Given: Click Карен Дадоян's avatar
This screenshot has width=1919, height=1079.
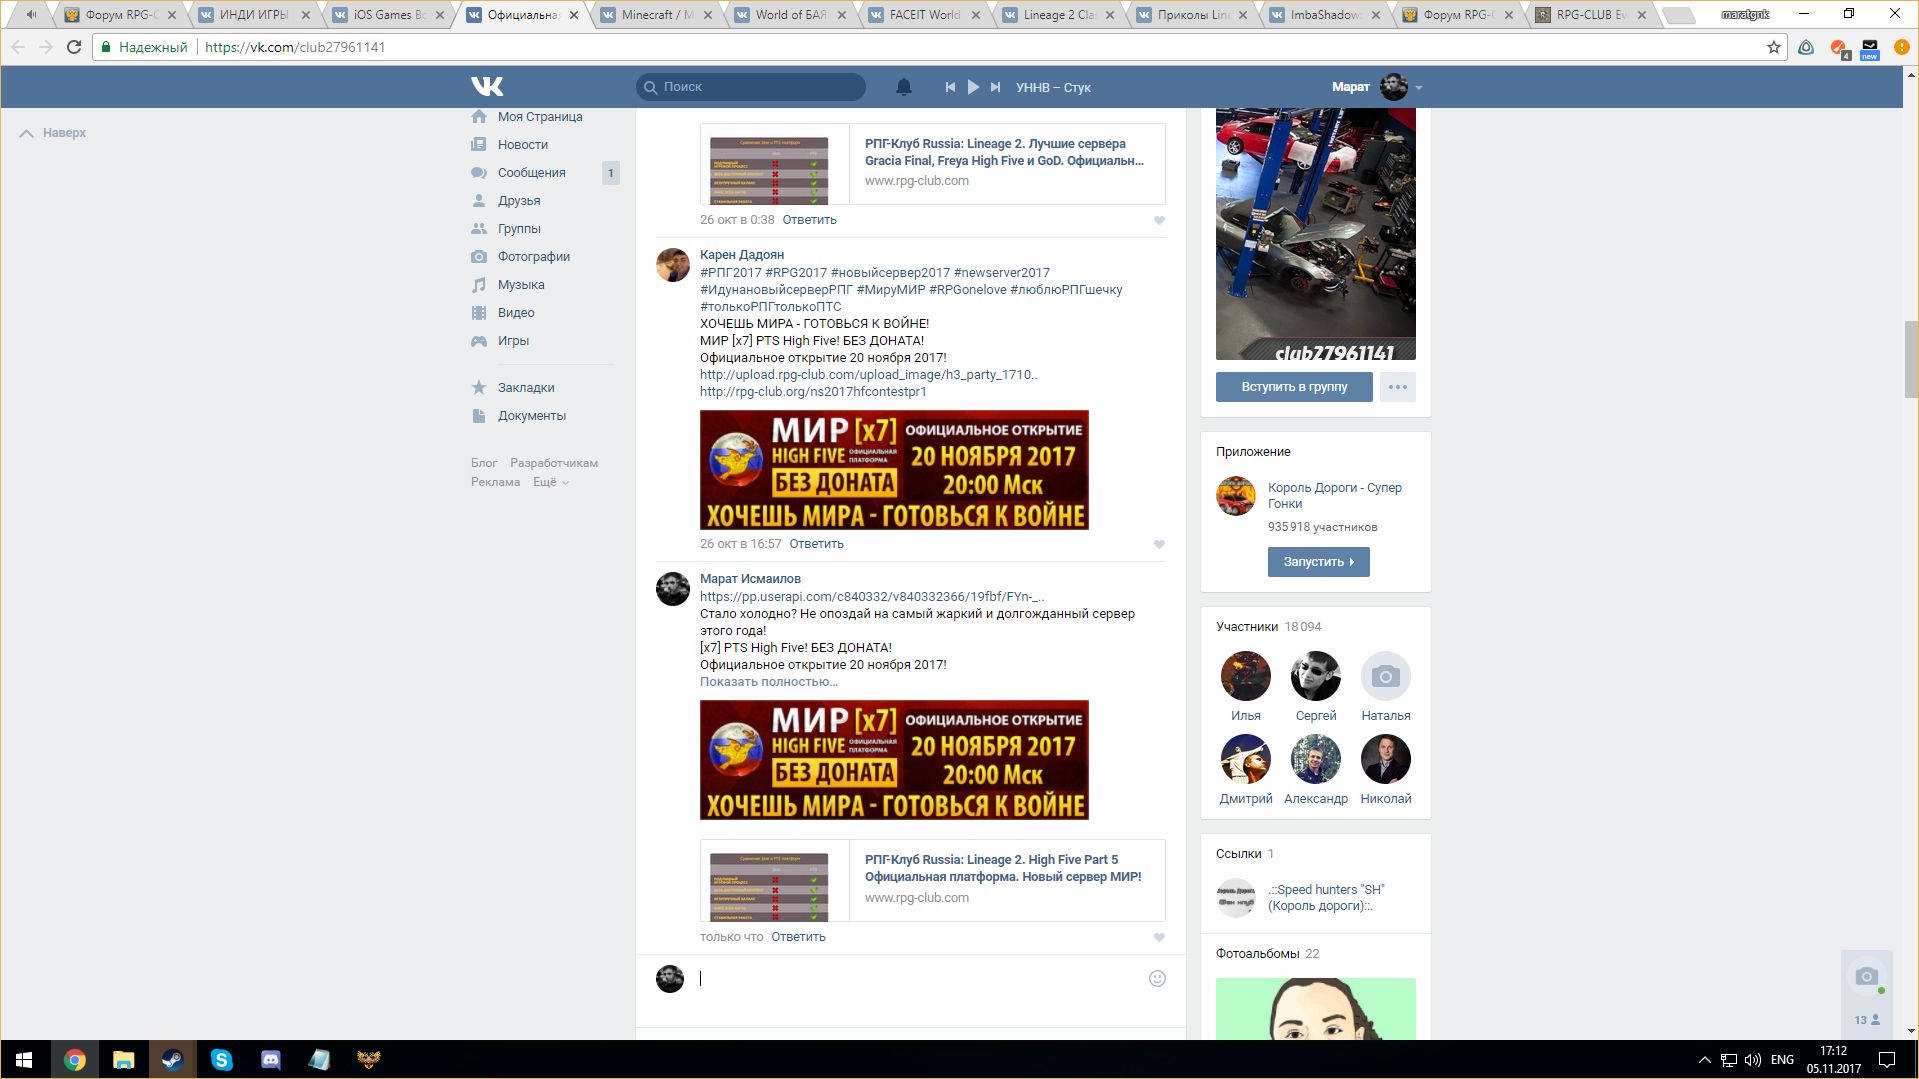Looking at the screenshot, I should click(x=673, y=265).
